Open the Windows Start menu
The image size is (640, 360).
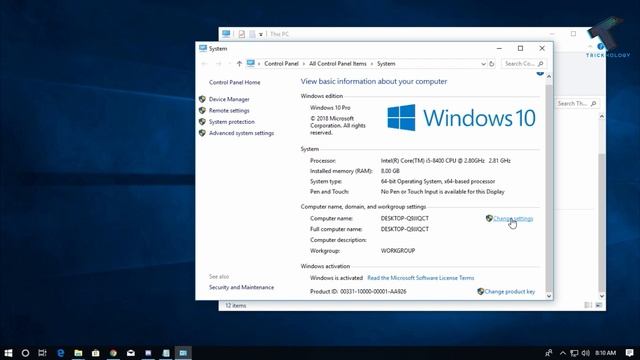pos(8,353)
